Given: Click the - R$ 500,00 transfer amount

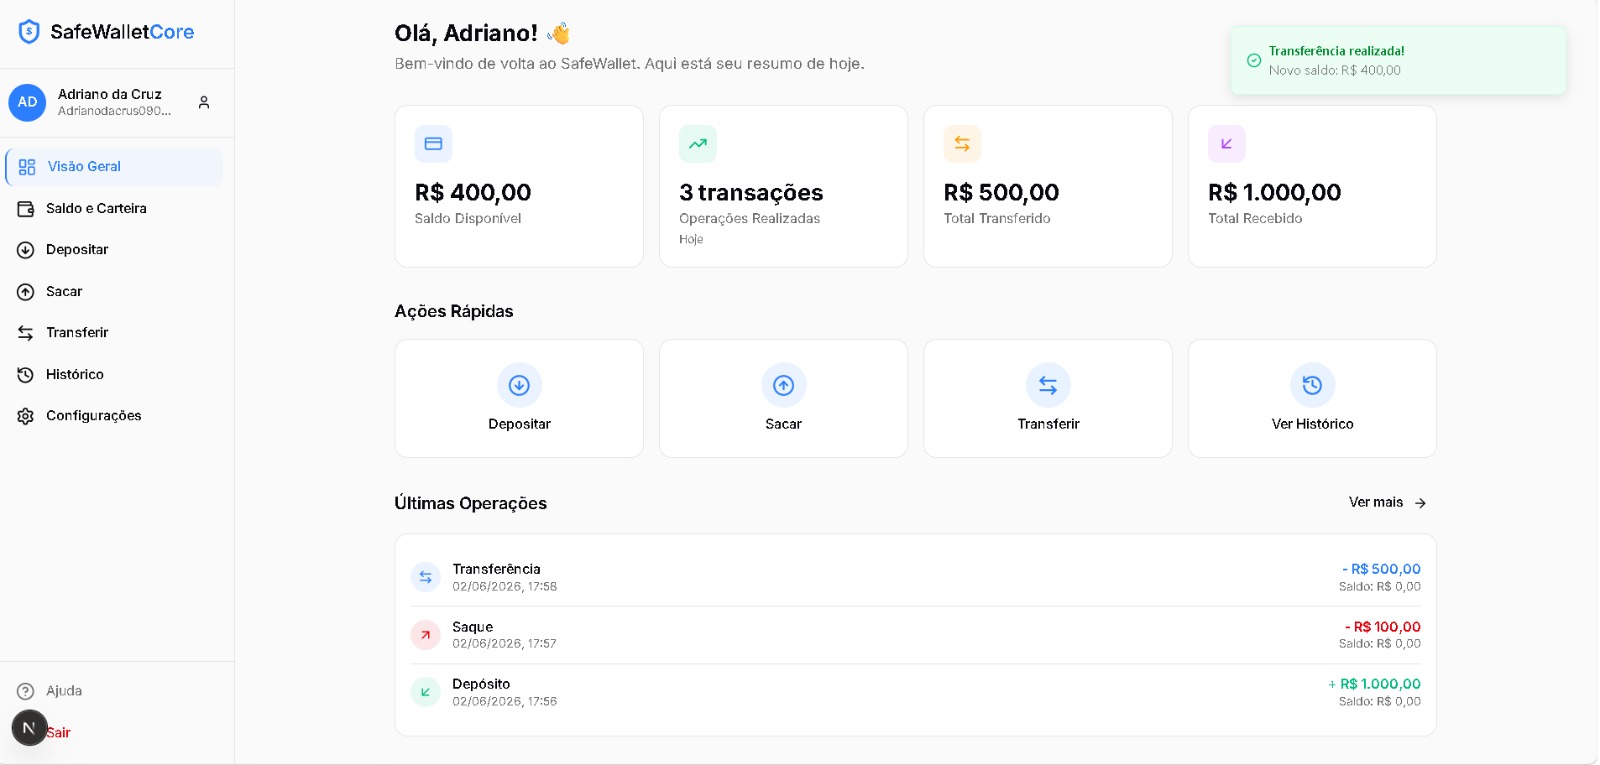Looking at the screenshot, I should [x=1381, y=569].
